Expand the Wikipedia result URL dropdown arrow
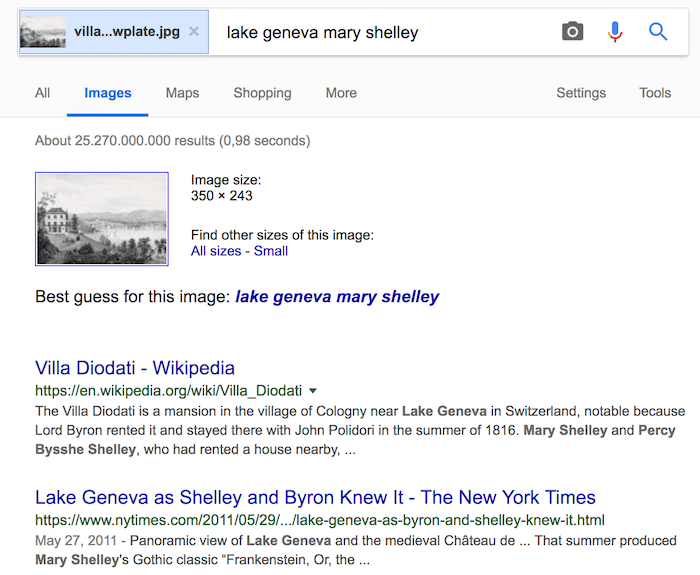700x575 pixels. pos(313,391)
